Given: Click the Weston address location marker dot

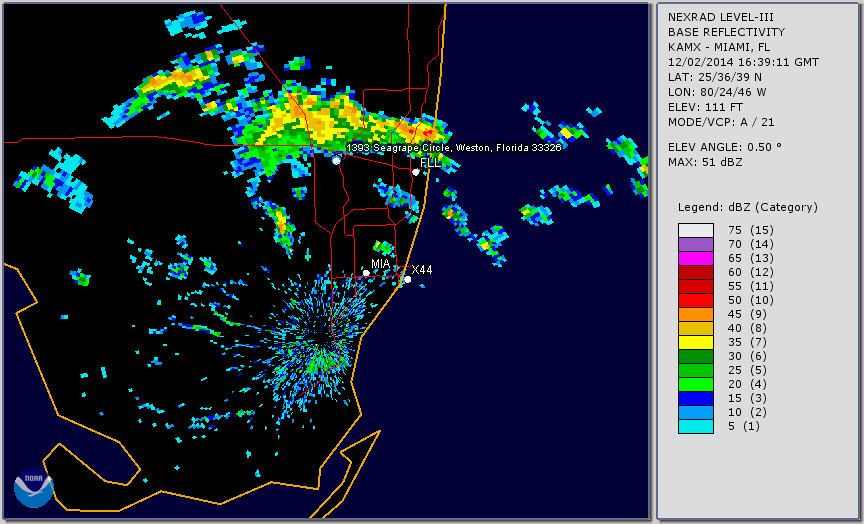Looking at the screenshot, I should click(336, 160).
